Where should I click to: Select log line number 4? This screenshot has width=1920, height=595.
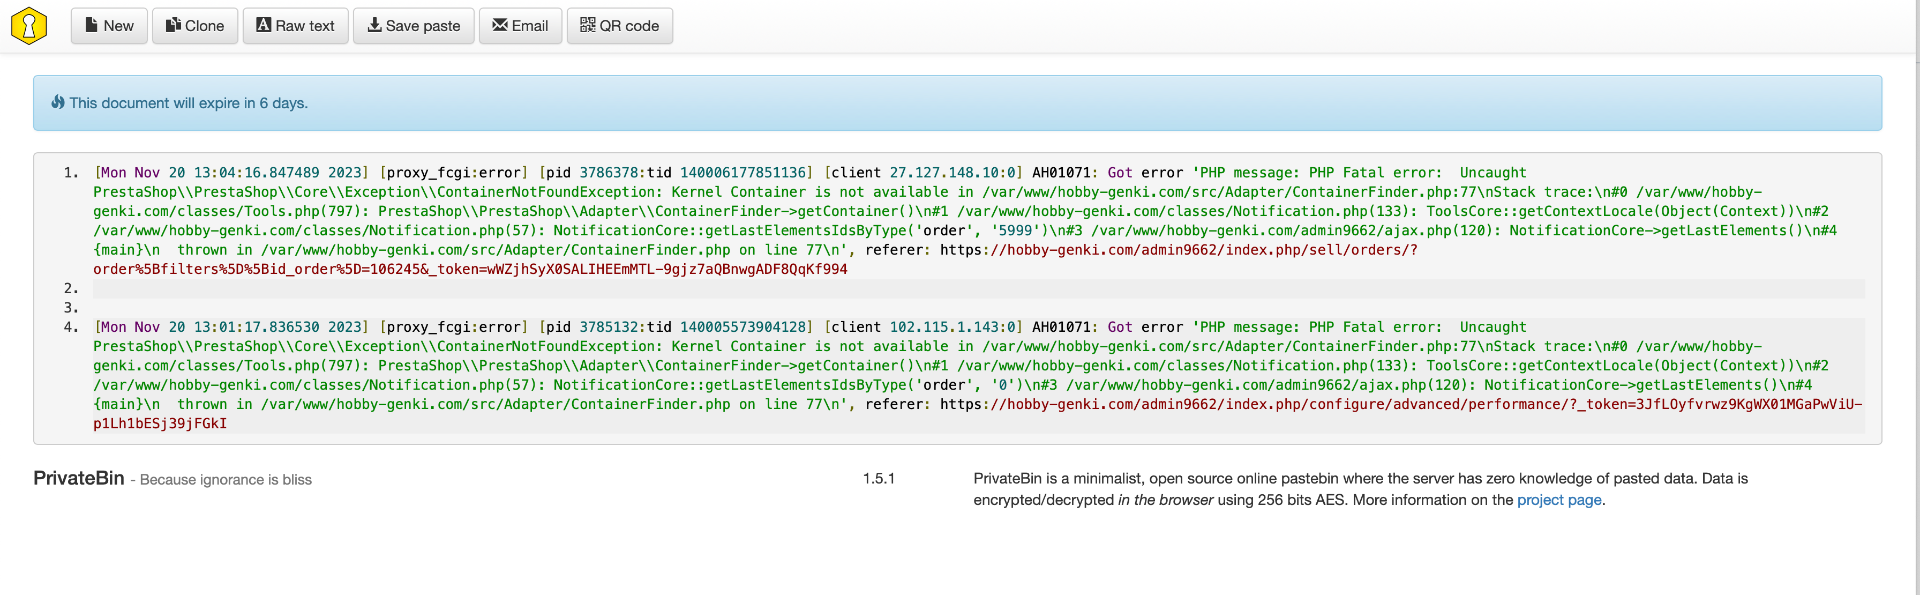tap(71, 327)
